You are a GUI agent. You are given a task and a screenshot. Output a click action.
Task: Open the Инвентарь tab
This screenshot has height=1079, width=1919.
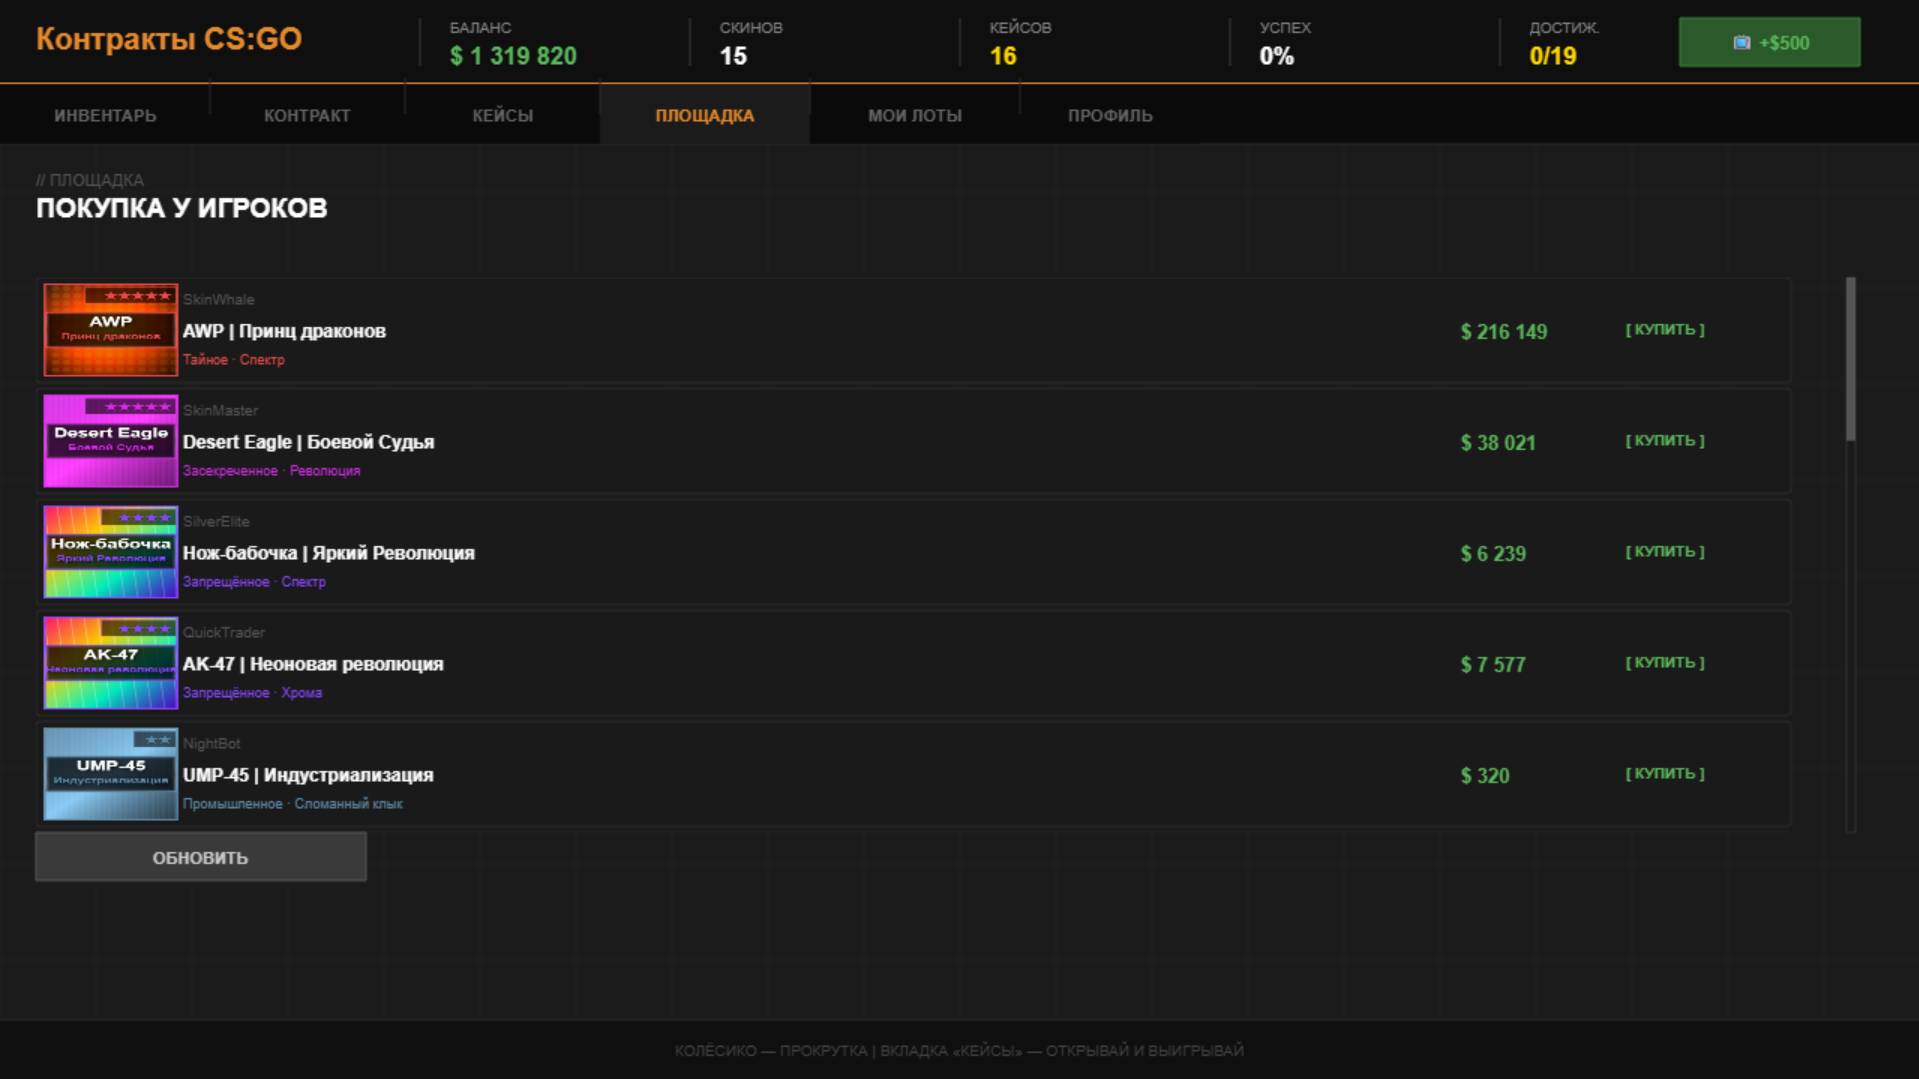tap(105, 115)
